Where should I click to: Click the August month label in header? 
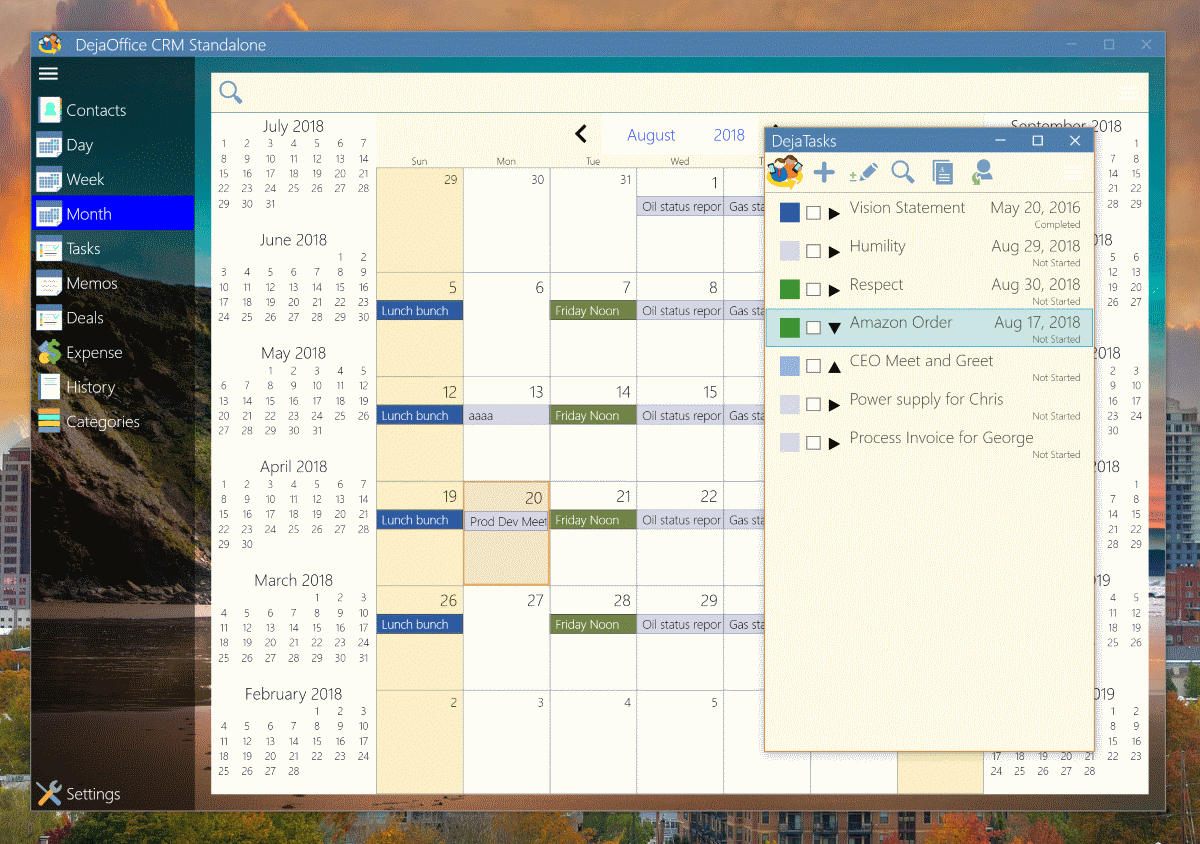point(651,135)
